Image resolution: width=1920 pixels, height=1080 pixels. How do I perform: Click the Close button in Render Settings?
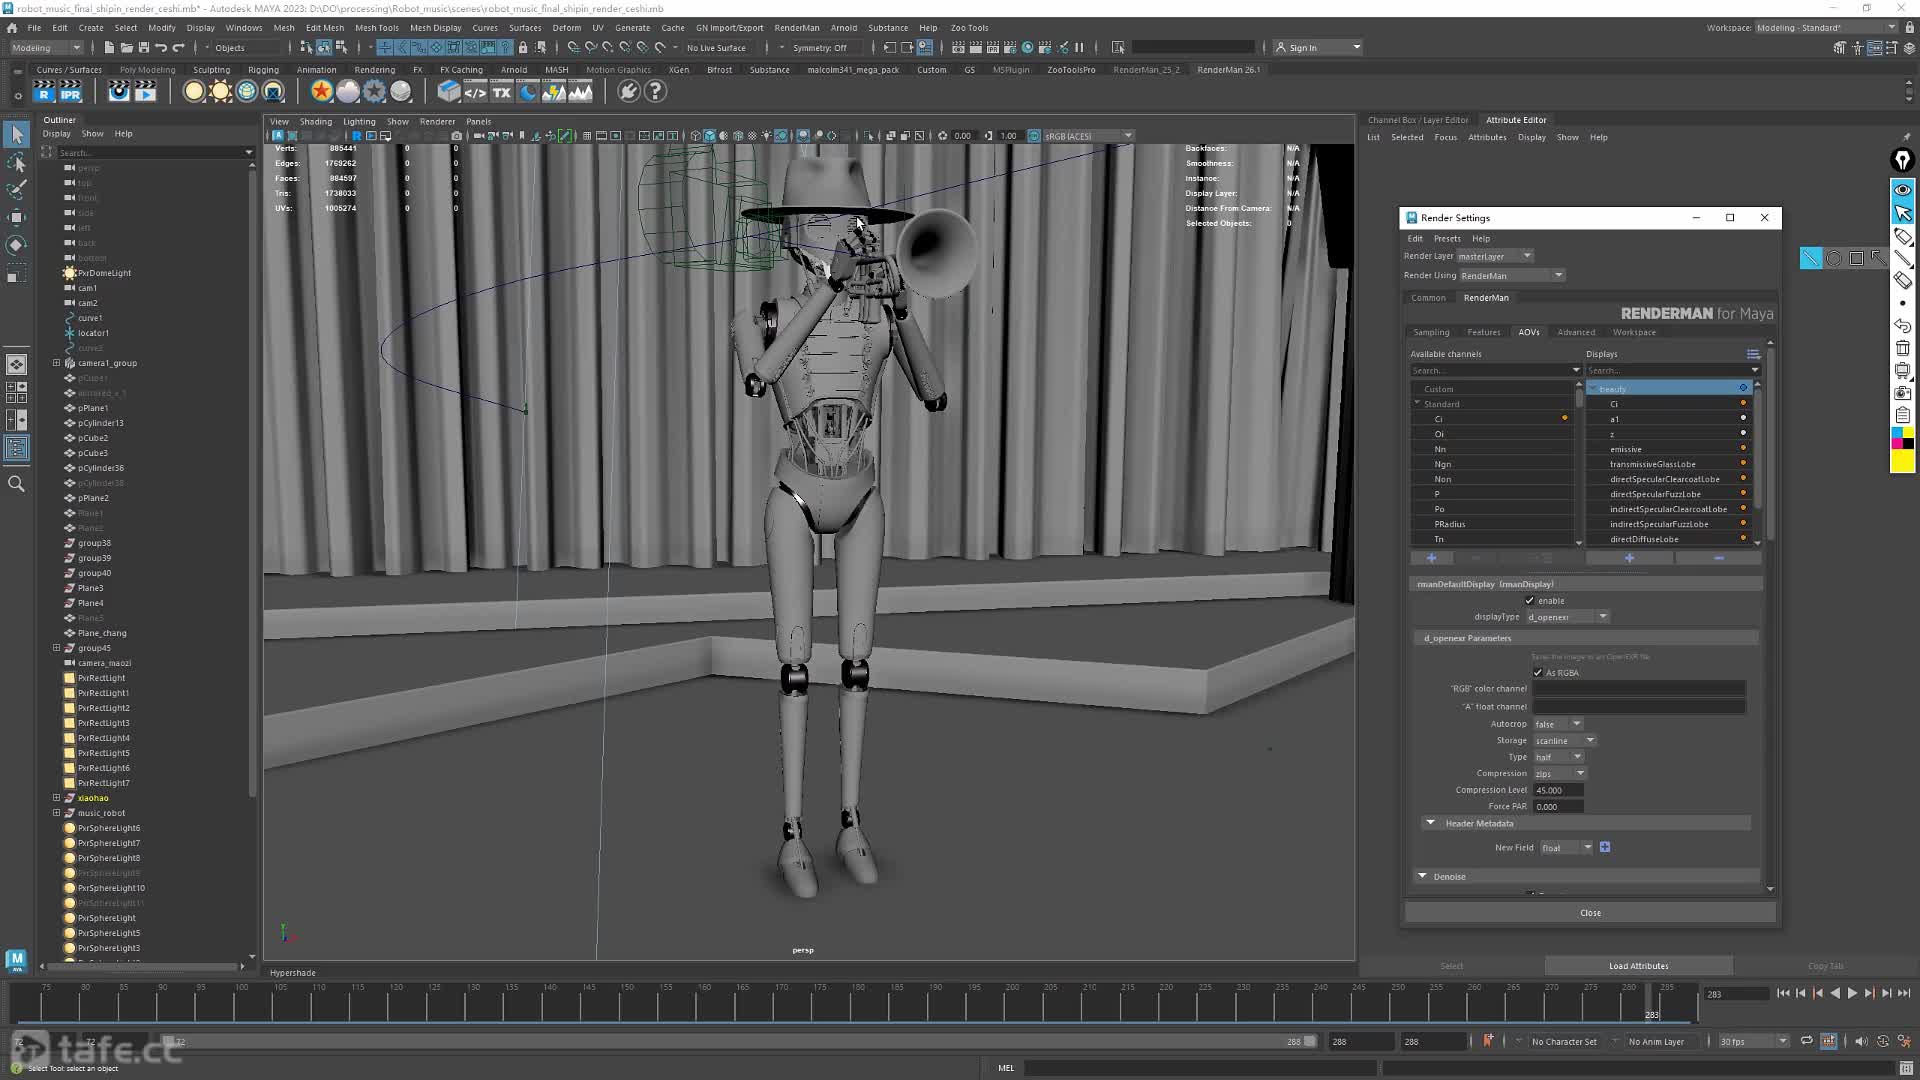pyautogui.click(x=1590, y=913)
